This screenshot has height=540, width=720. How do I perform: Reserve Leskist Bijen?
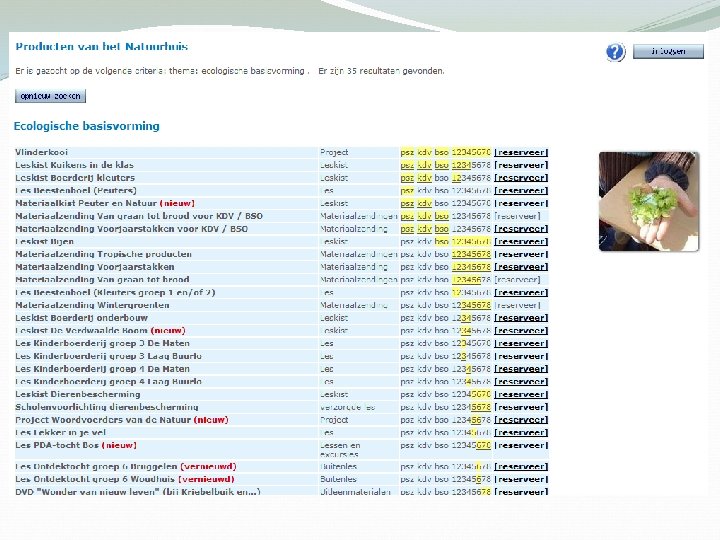[x=521, y=242]
